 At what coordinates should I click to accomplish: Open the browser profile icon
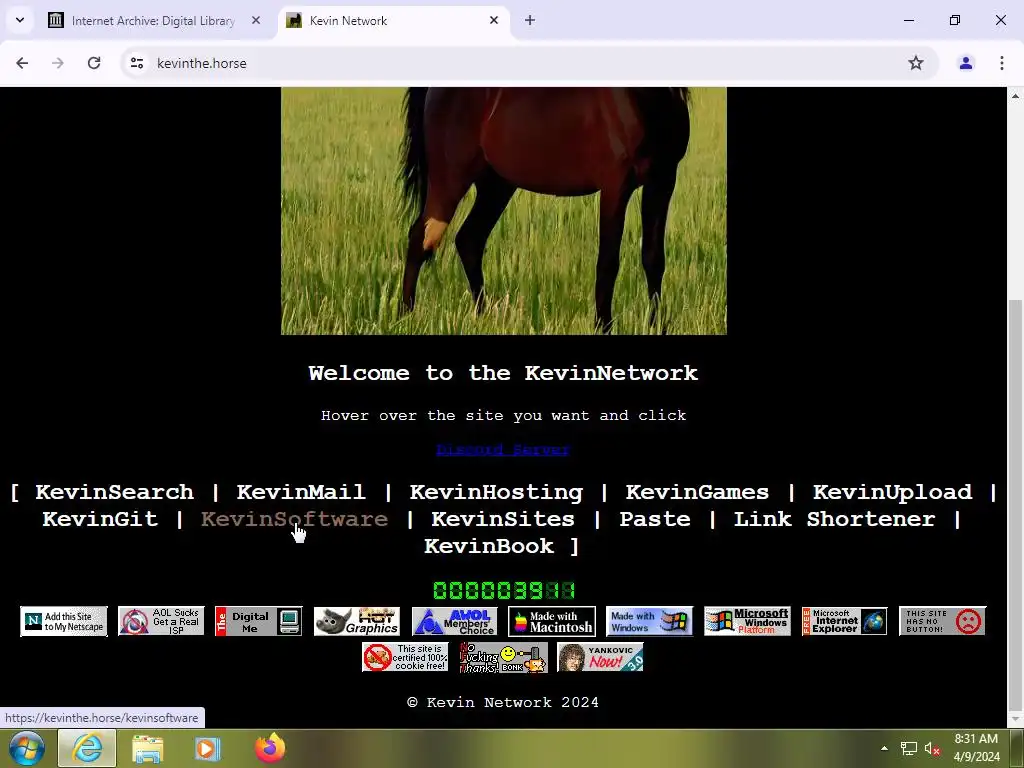click(x=965, y=63)
